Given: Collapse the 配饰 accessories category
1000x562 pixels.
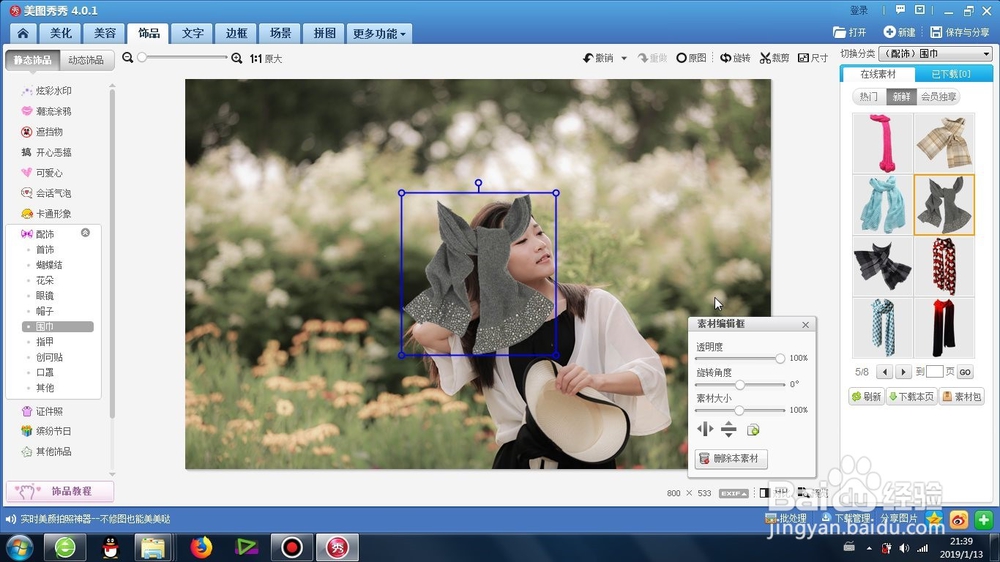Looking at the screenshot, I should click(85, 233).
